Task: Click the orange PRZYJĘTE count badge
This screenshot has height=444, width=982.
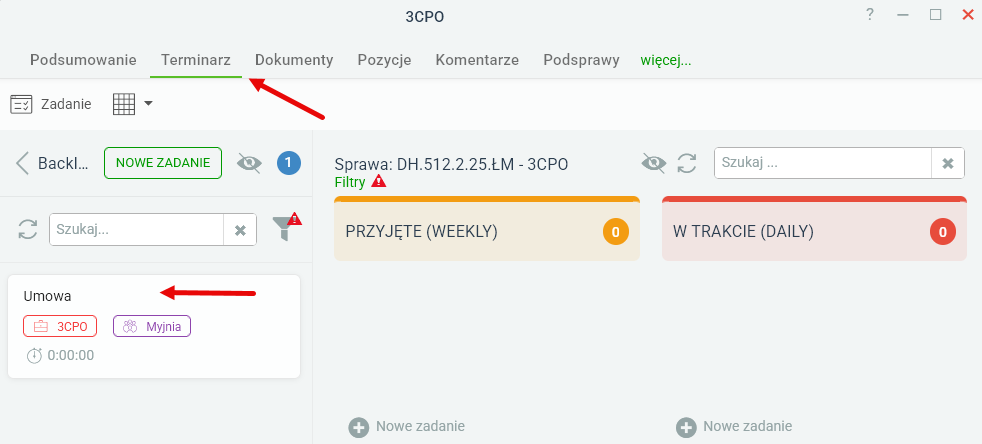Action: 616,232
